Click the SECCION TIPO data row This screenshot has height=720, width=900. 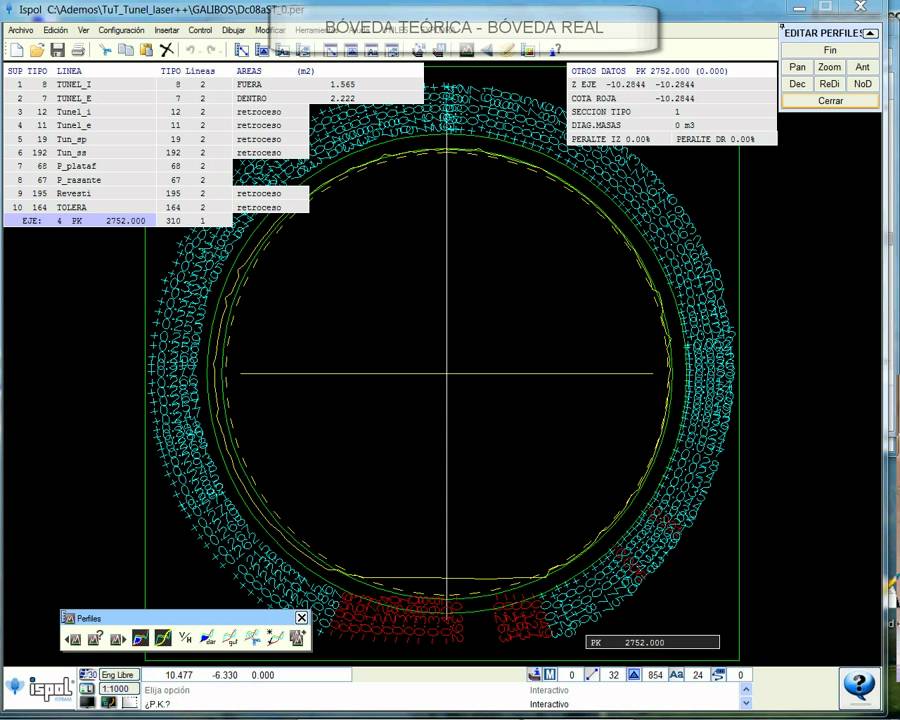pos(672,111)
